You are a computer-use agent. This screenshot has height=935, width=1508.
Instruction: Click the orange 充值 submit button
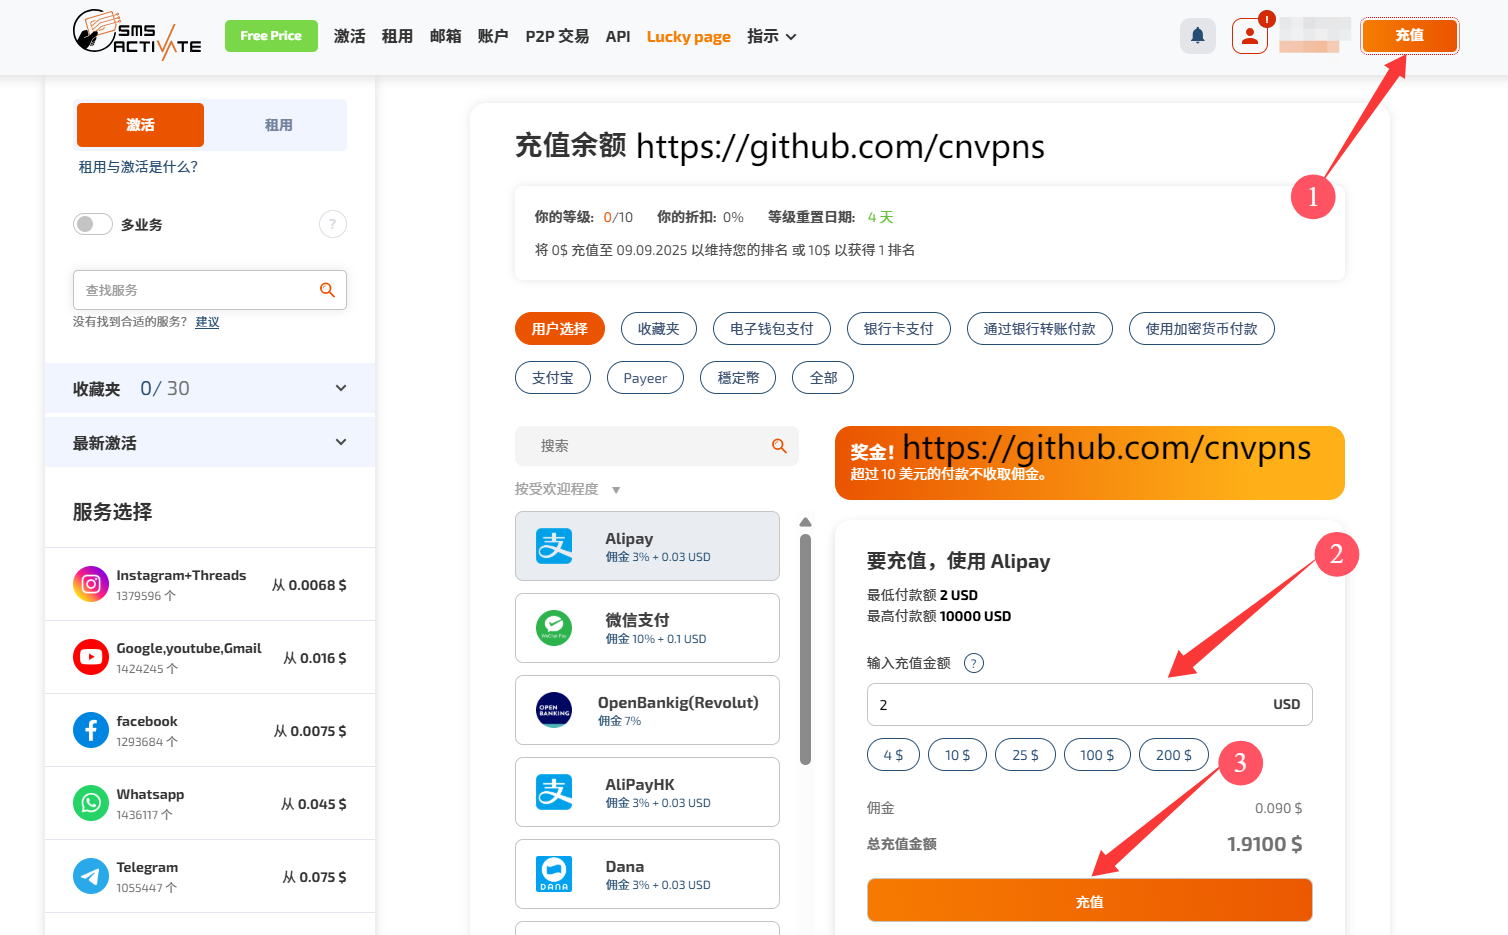[1090, 901]
